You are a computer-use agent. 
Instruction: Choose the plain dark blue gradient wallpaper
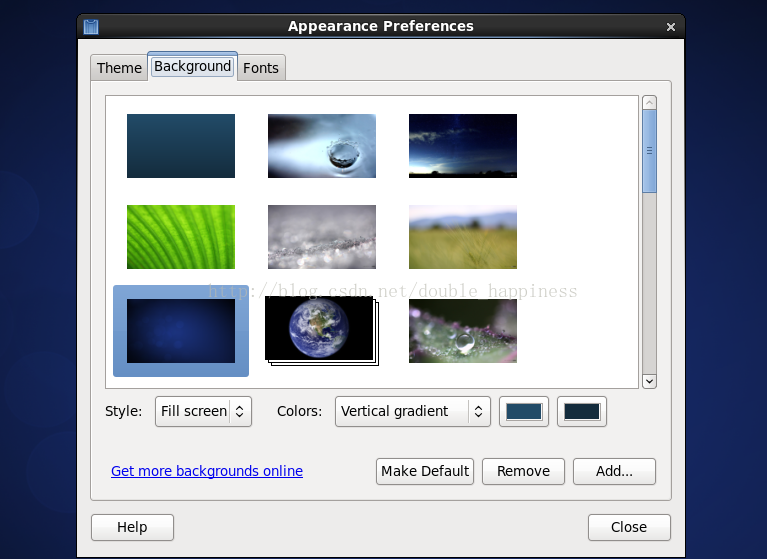[x=181, y=146]
